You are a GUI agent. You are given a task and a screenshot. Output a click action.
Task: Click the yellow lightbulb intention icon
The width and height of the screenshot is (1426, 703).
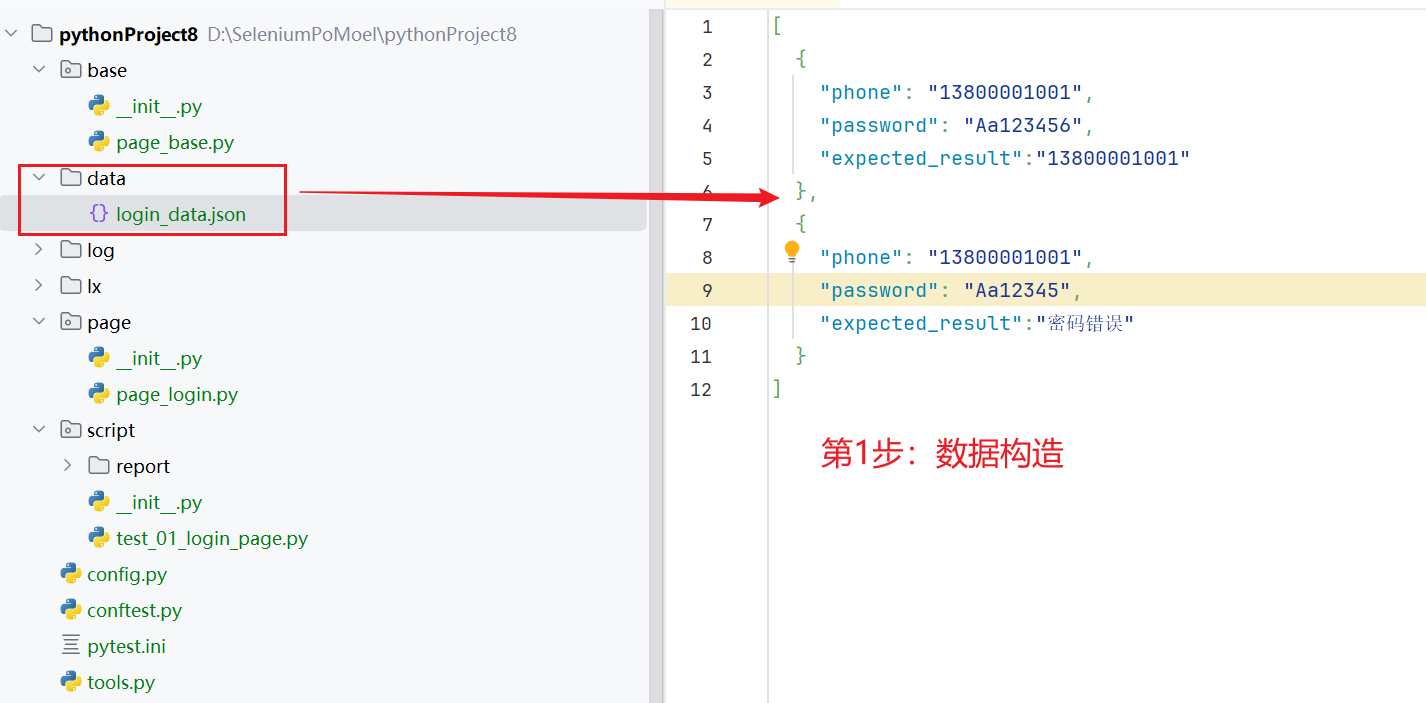coord(792,250)
